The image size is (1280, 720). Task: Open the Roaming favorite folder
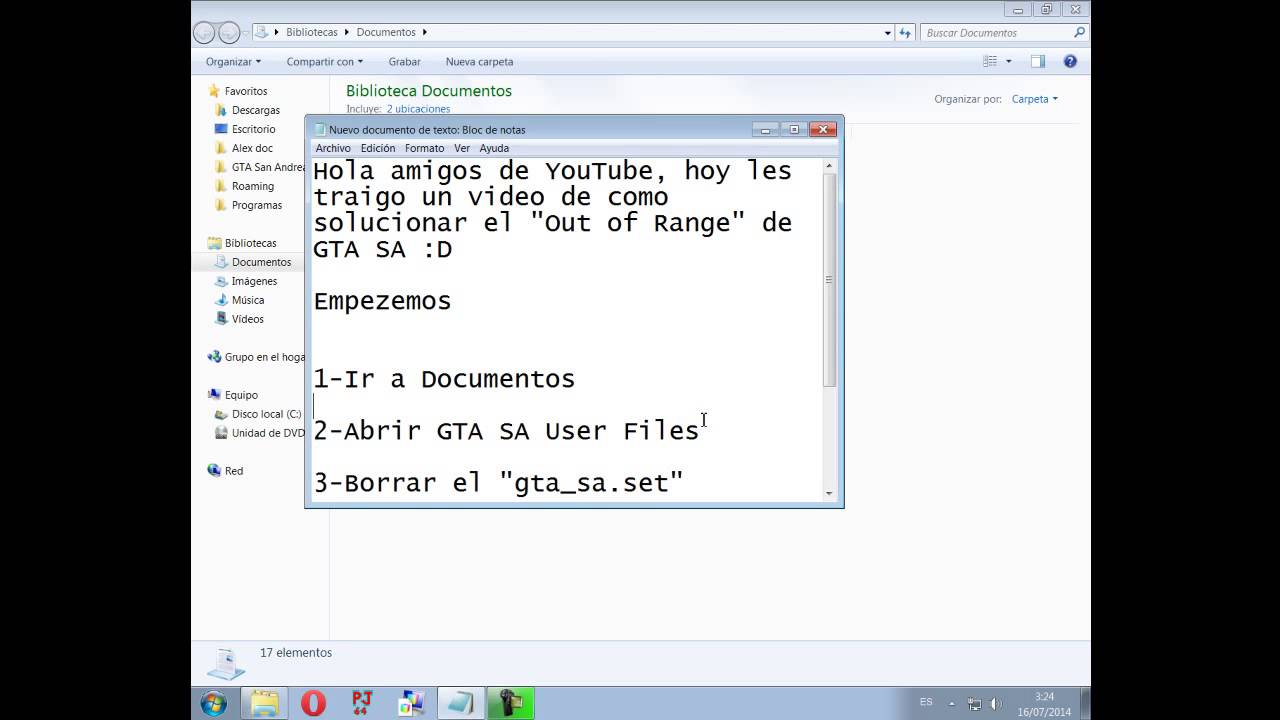252,186
